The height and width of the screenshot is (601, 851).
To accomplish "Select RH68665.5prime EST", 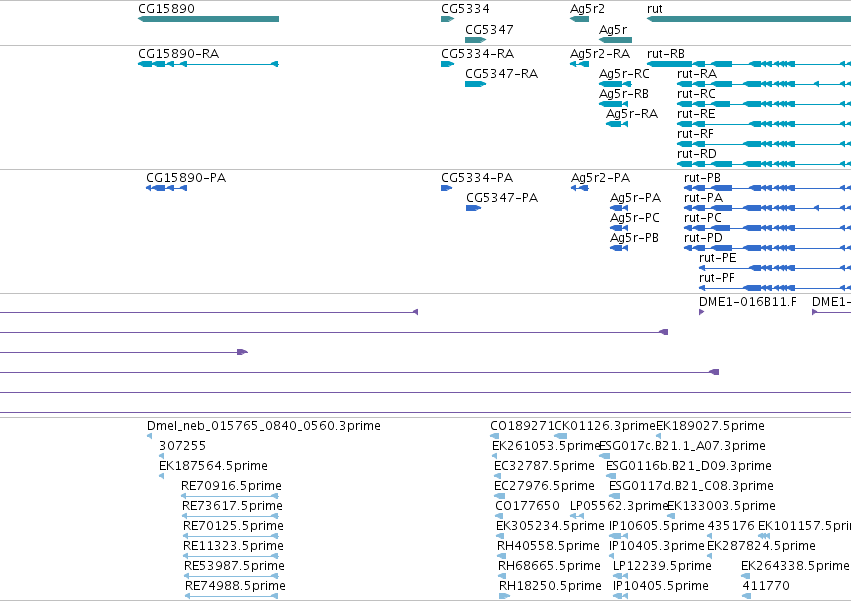I will 503,576.
